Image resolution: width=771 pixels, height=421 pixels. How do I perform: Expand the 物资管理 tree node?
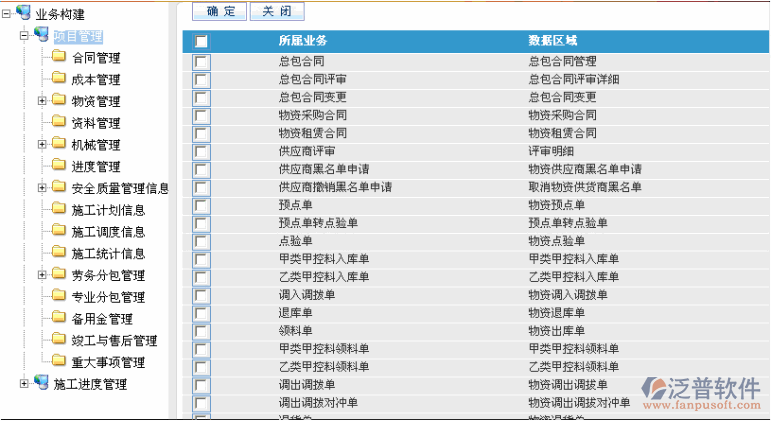pyautogui.click(x=42, y=101)
